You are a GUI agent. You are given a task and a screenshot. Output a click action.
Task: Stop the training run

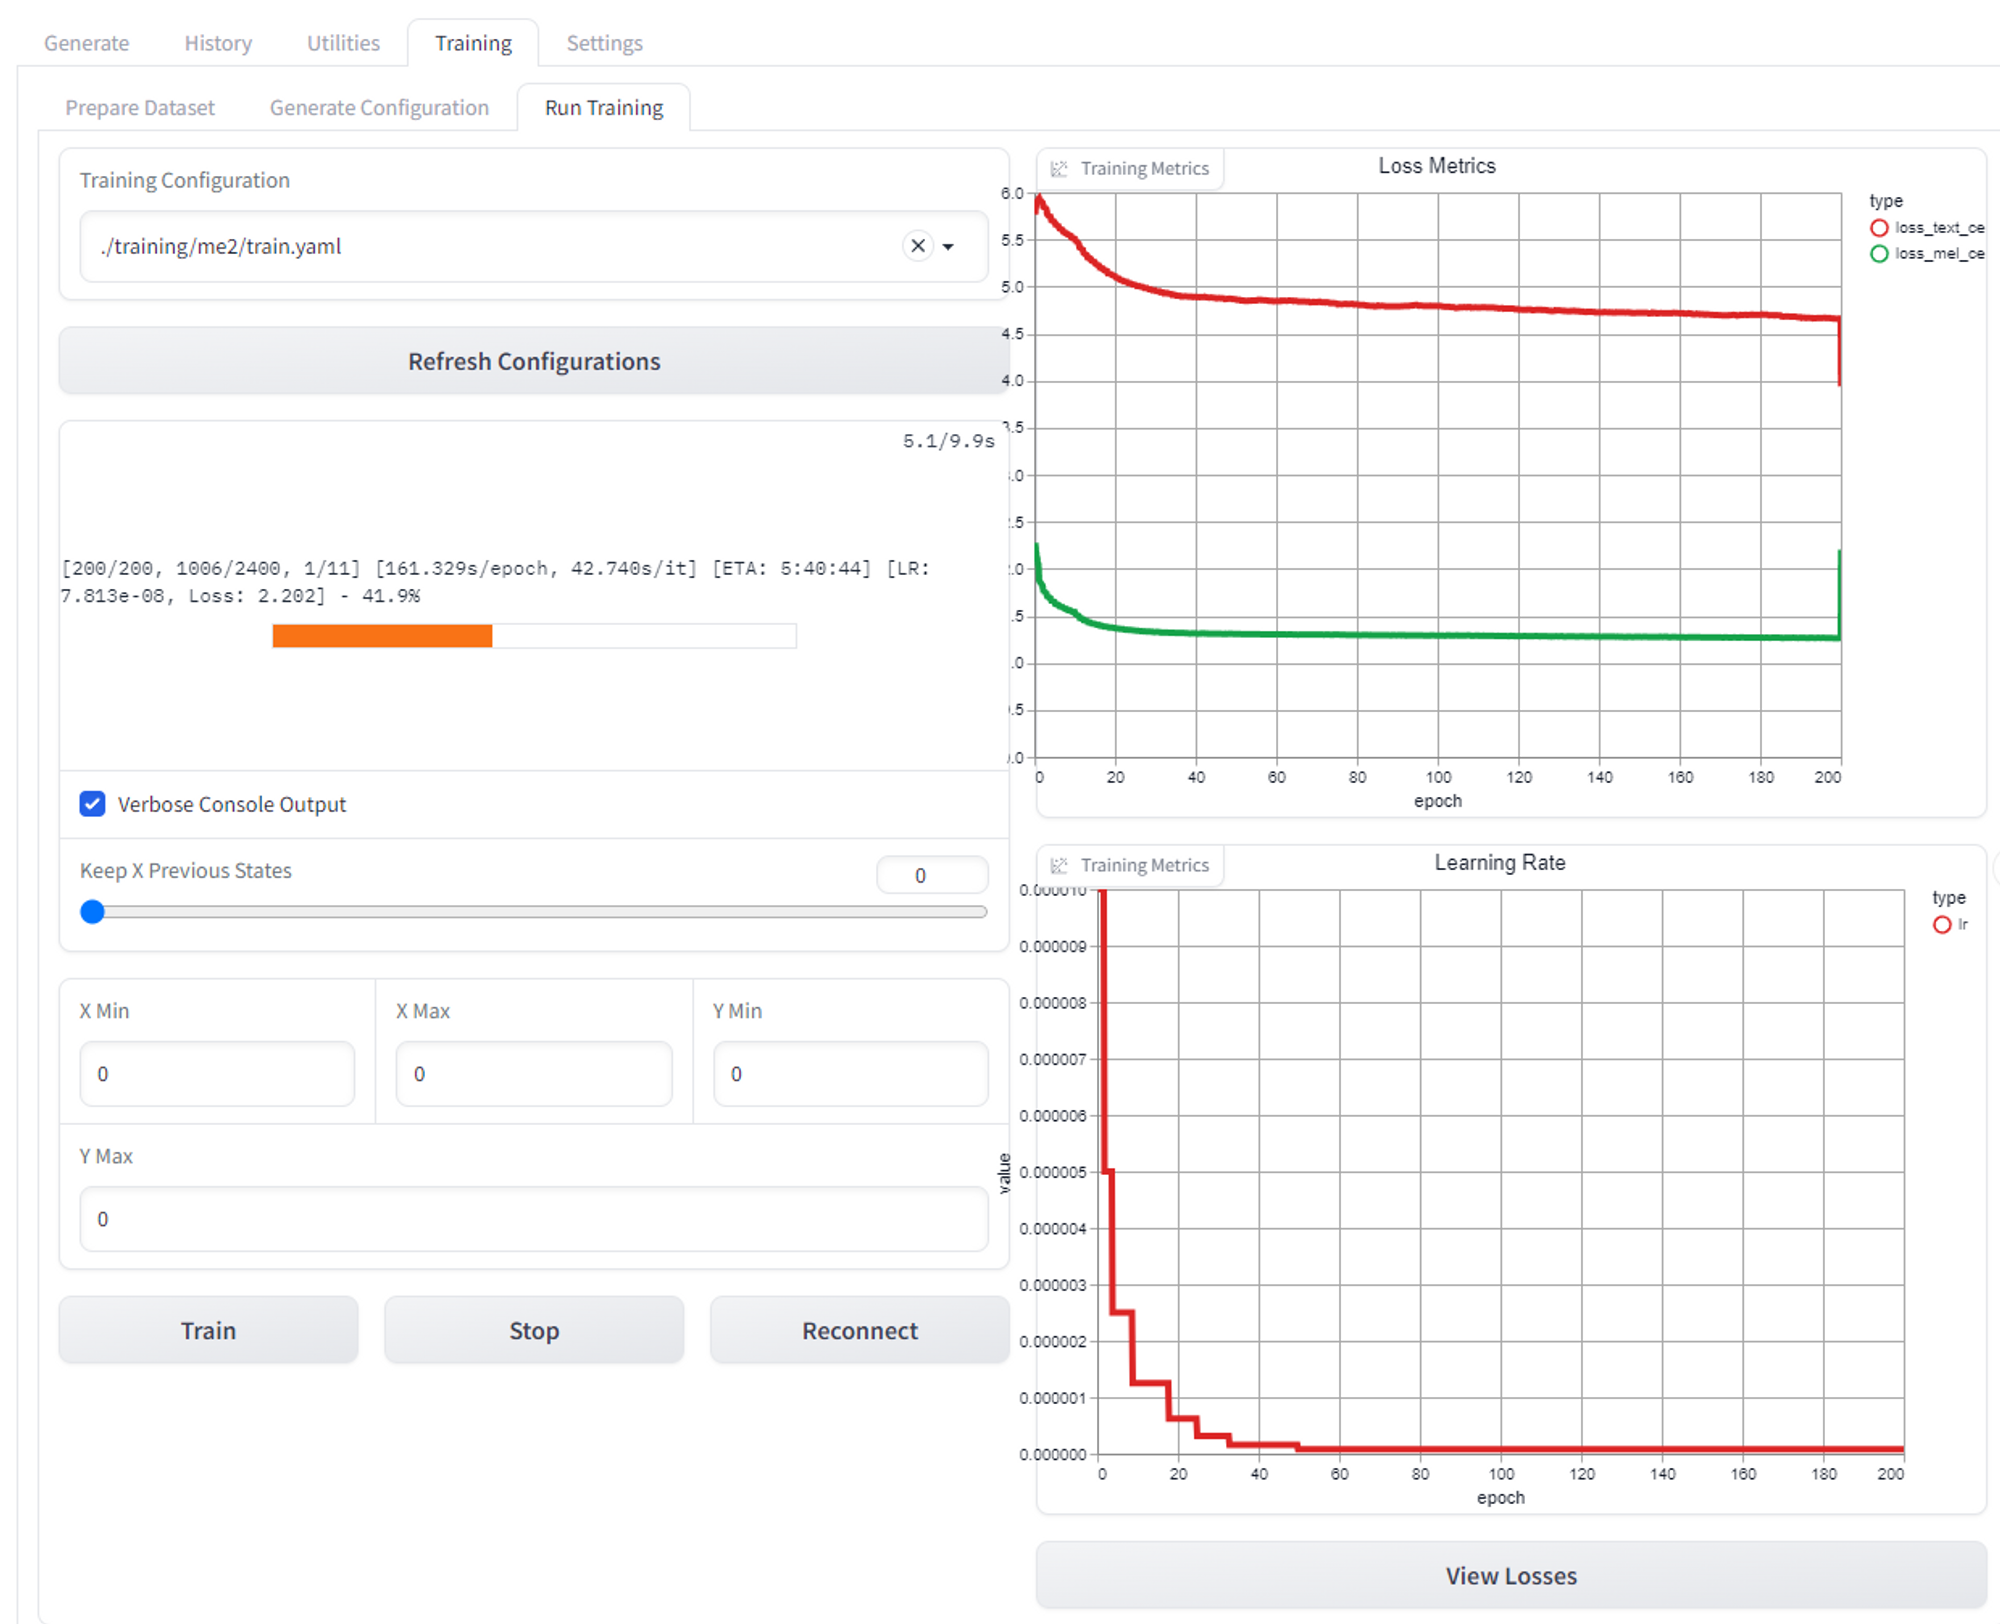(534, 1331)
